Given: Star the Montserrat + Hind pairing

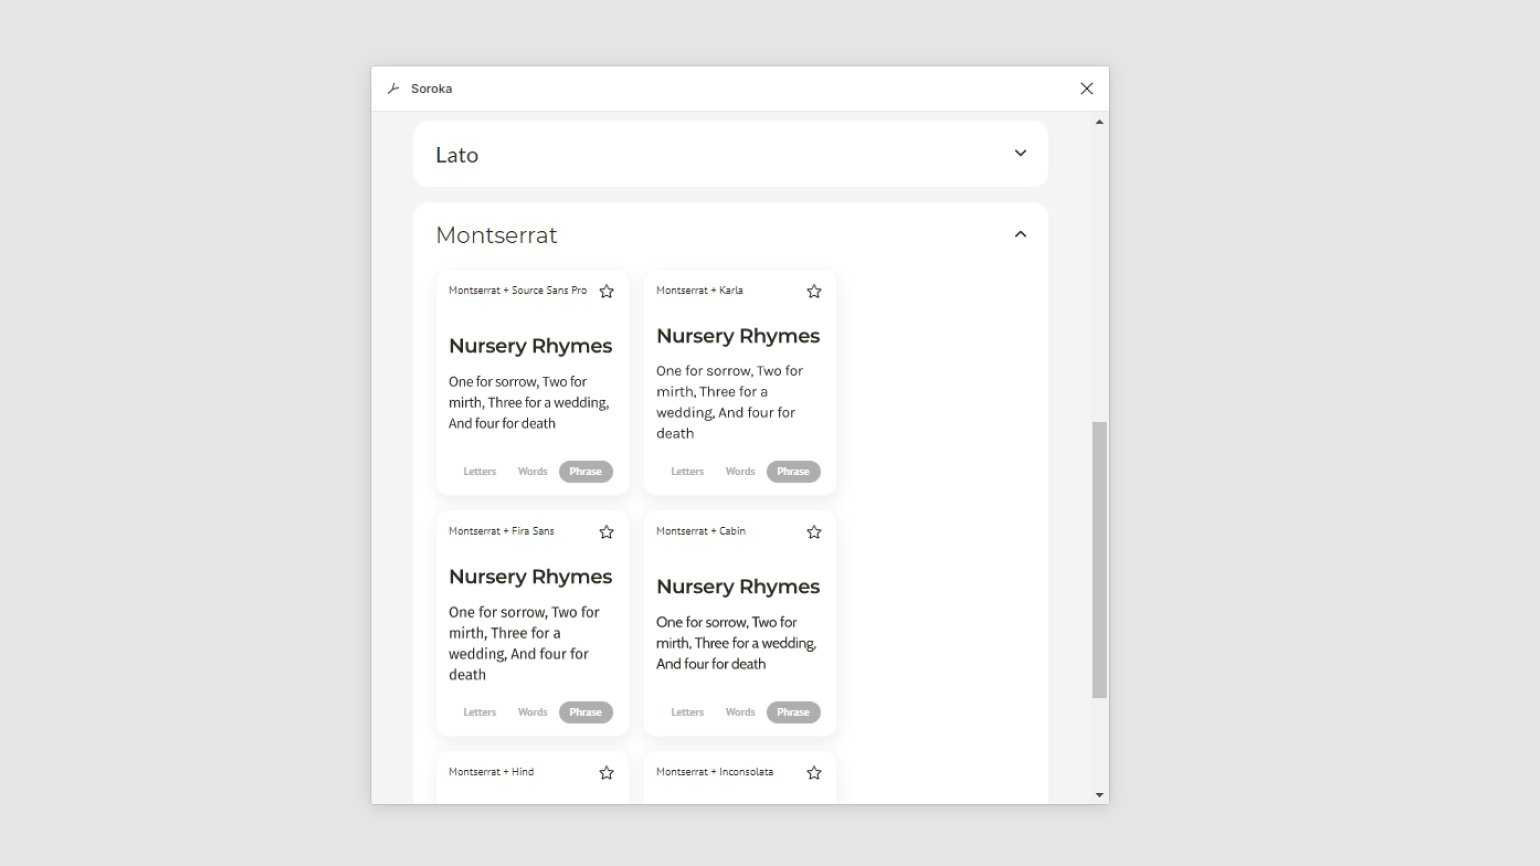Looking at the screenshot, I should 606,773.
